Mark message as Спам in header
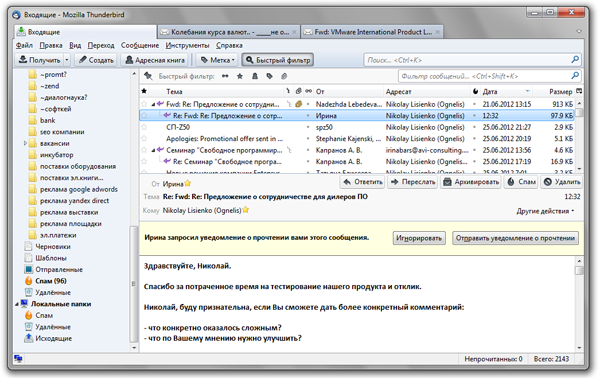This screenshot has width=600, height=378. (x=522, y=182)
